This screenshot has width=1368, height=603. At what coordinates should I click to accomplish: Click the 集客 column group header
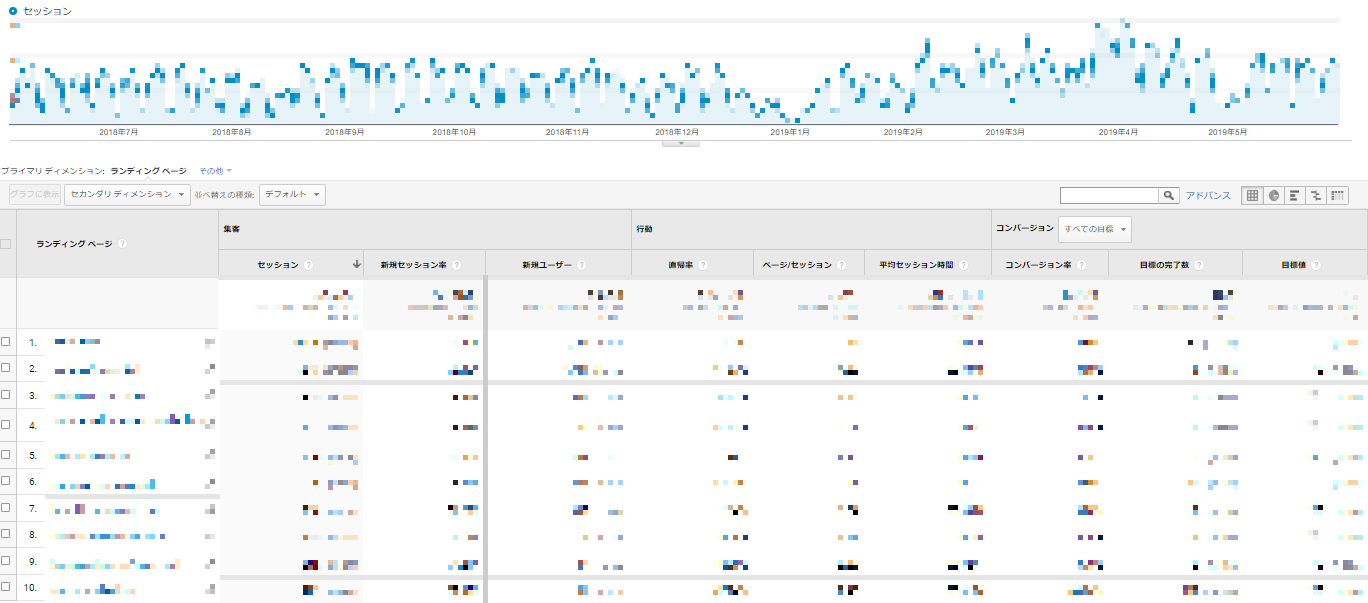click(232, 229)
